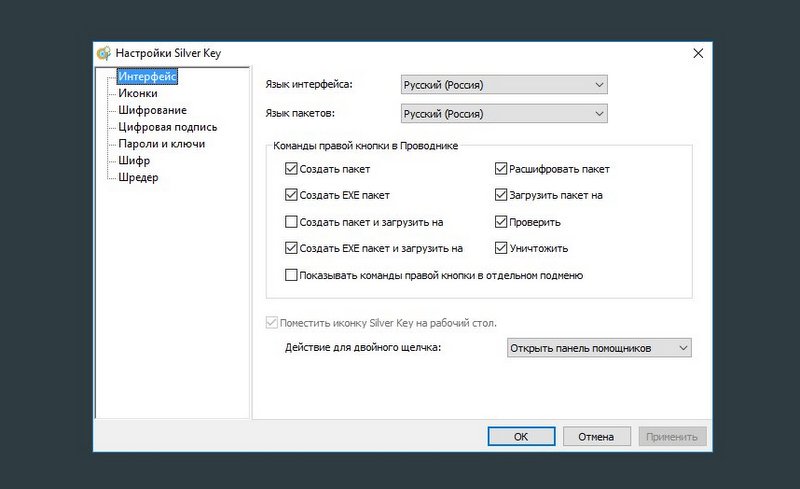Screen dimensions: 800x489
Task: Confirm settings with the OK button
Action: (x=521, y=437)
